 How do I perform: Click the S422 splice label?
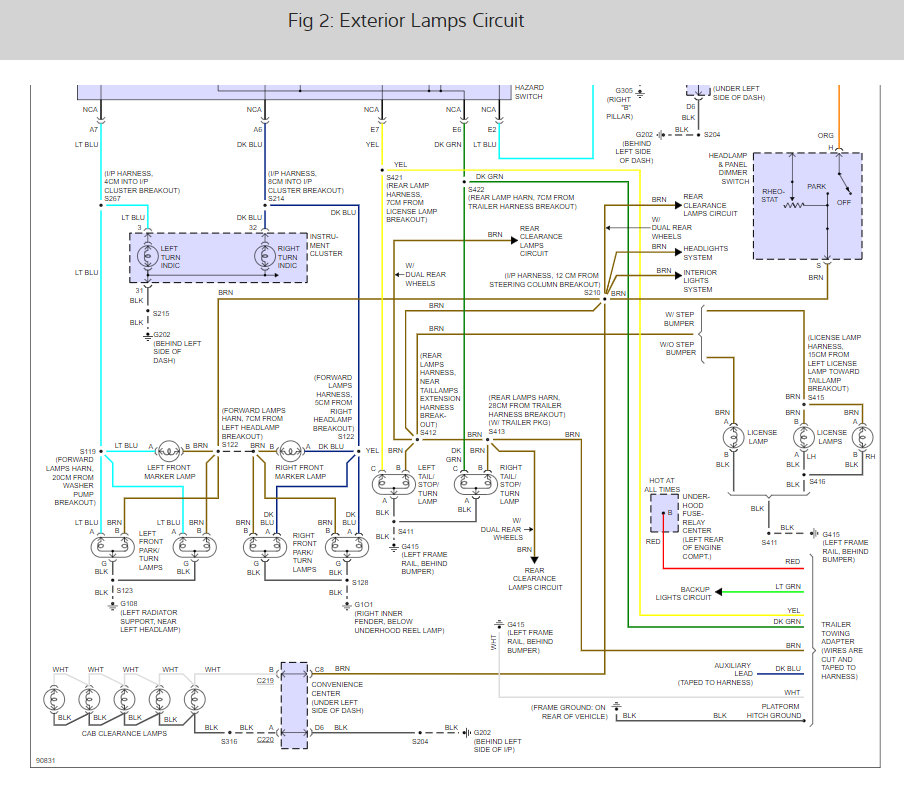476,189
